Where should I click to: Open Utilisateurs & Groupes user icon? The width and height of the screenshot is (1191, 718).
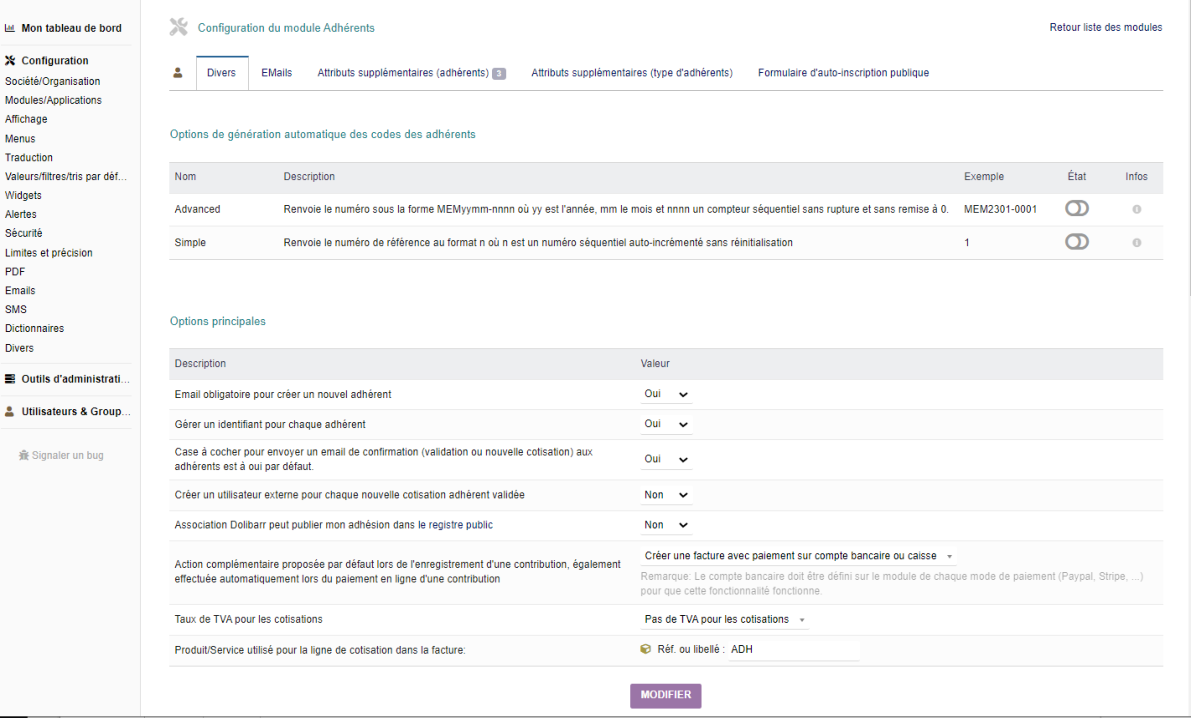coord(10,411)
